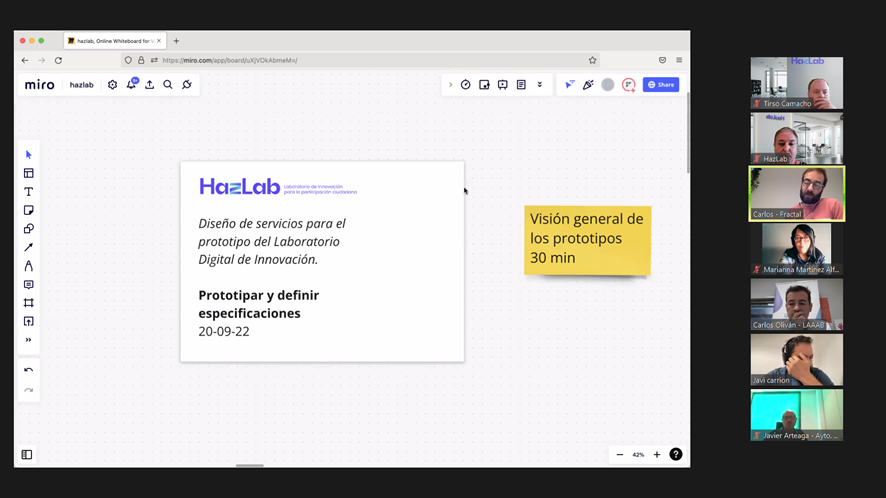886x498 pixels.
Task: Open the Comment tool
Action: (28, 284)
